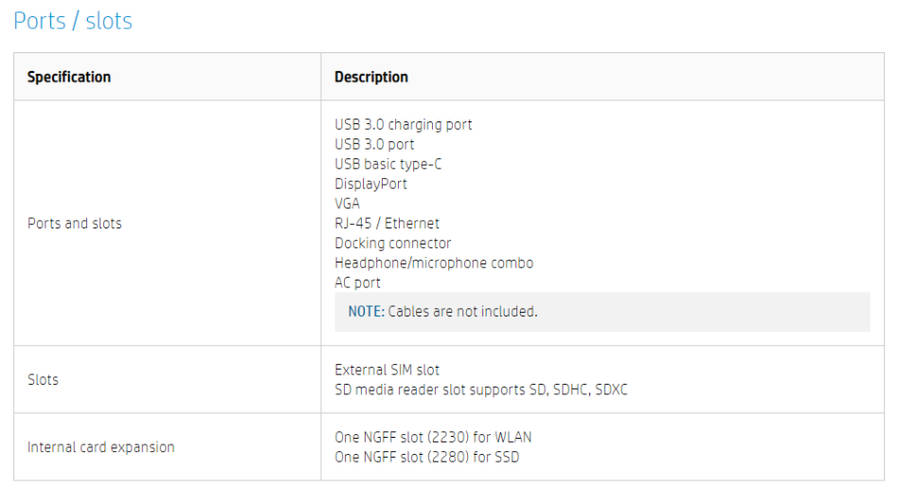The height and width of the screenshot is (490, 900).
Task: Click USB 3.0 charging port text
Action: (403, 125)
